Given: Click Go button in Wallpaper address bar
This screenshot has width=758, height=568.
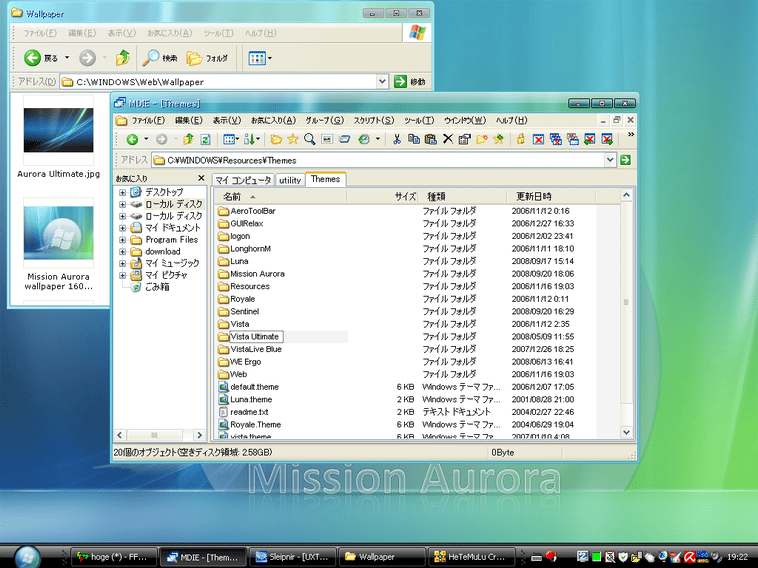Looking at the screenshot, I should pos(410,82).
